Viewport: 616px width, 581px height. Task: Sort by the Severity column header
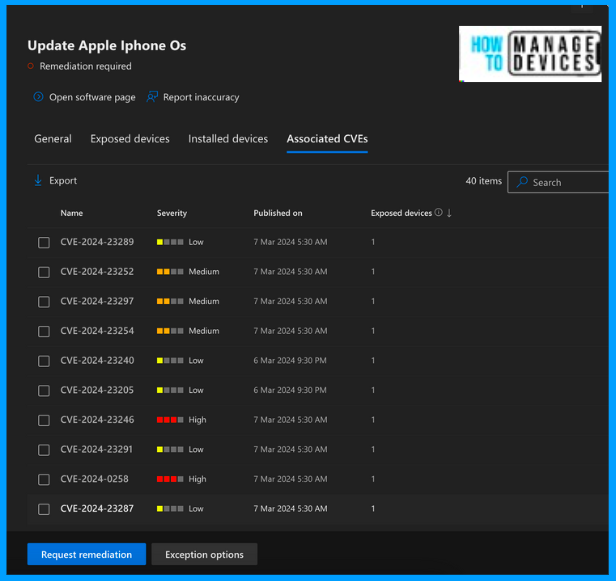pos(172,213)
